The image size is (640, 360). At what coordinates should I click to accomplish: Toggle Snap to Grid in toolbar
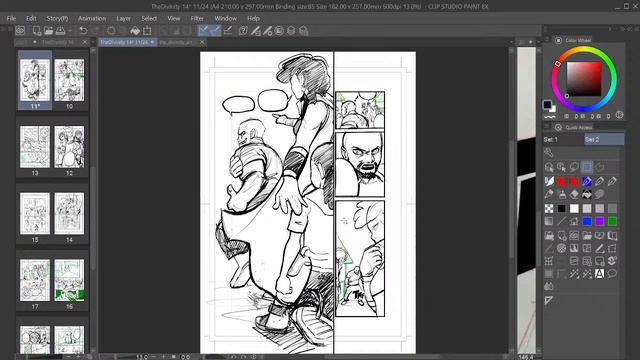[229, 31]
